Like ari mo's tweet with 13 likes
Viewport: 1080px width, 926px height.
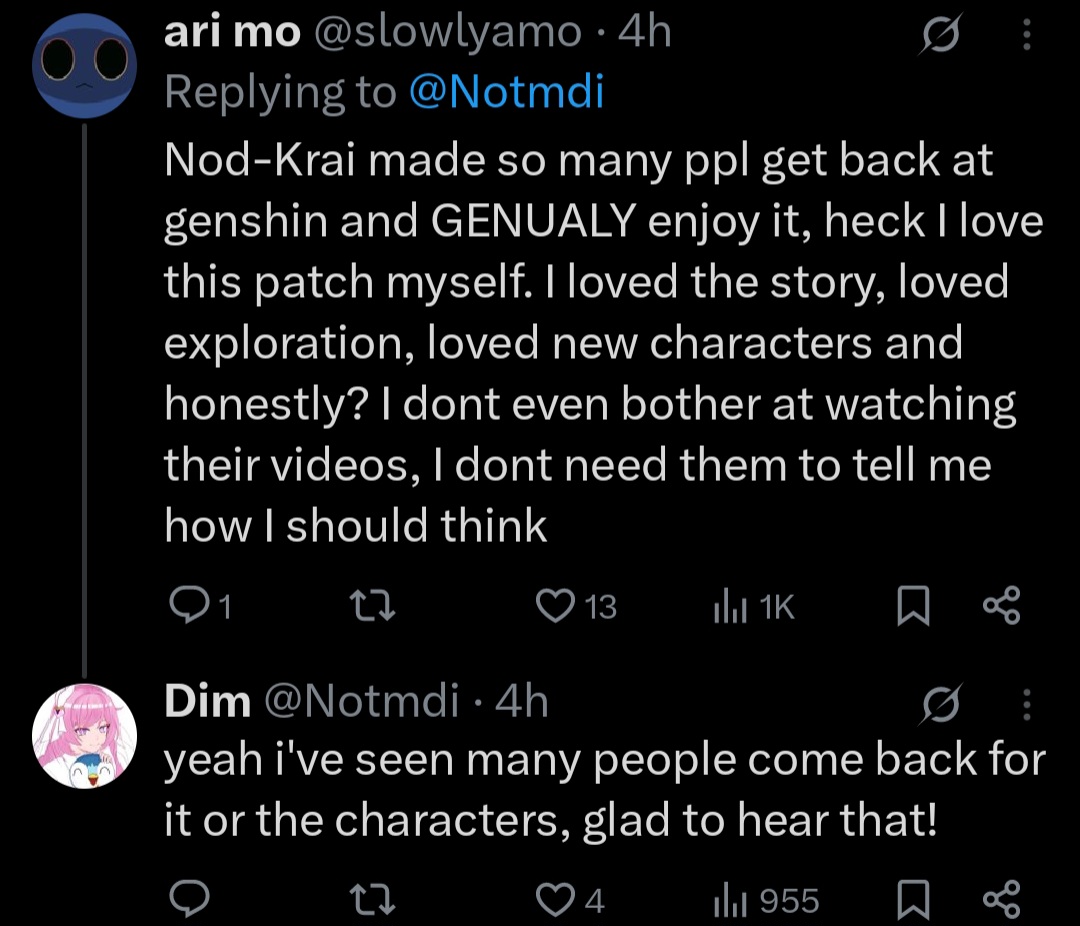pos(576,606)
